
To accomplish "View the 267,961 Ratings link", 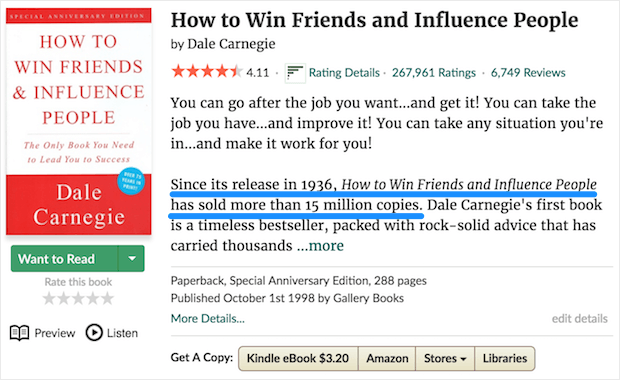I will pos(434,73).
